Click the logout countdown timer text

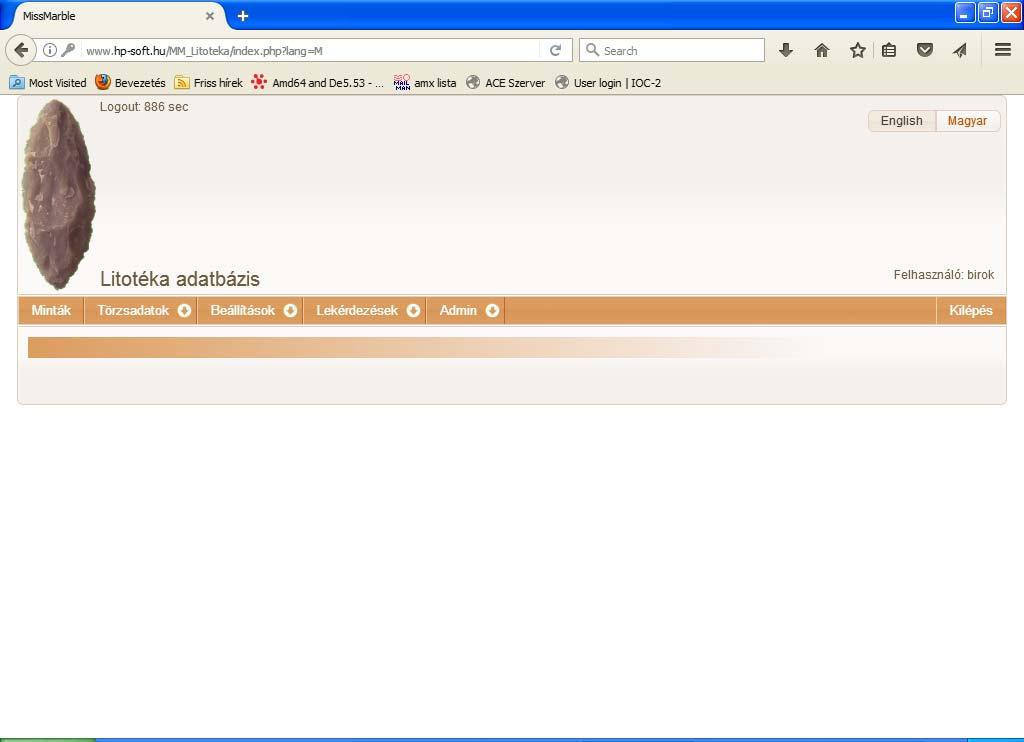(x=144, y=107)
